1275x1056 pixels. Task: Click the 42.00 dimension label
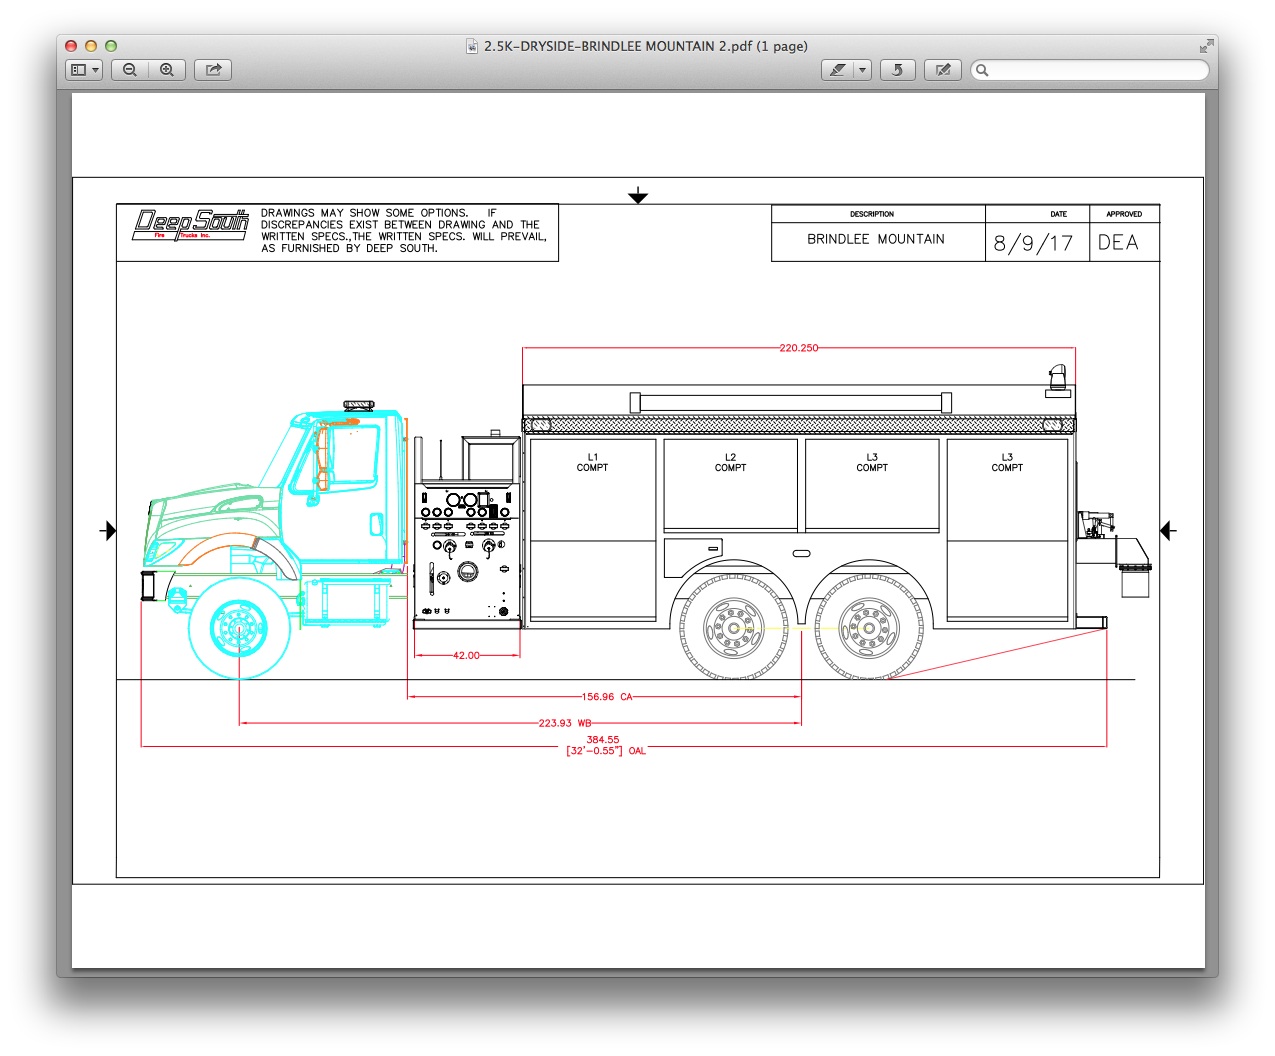coord(466,656)
